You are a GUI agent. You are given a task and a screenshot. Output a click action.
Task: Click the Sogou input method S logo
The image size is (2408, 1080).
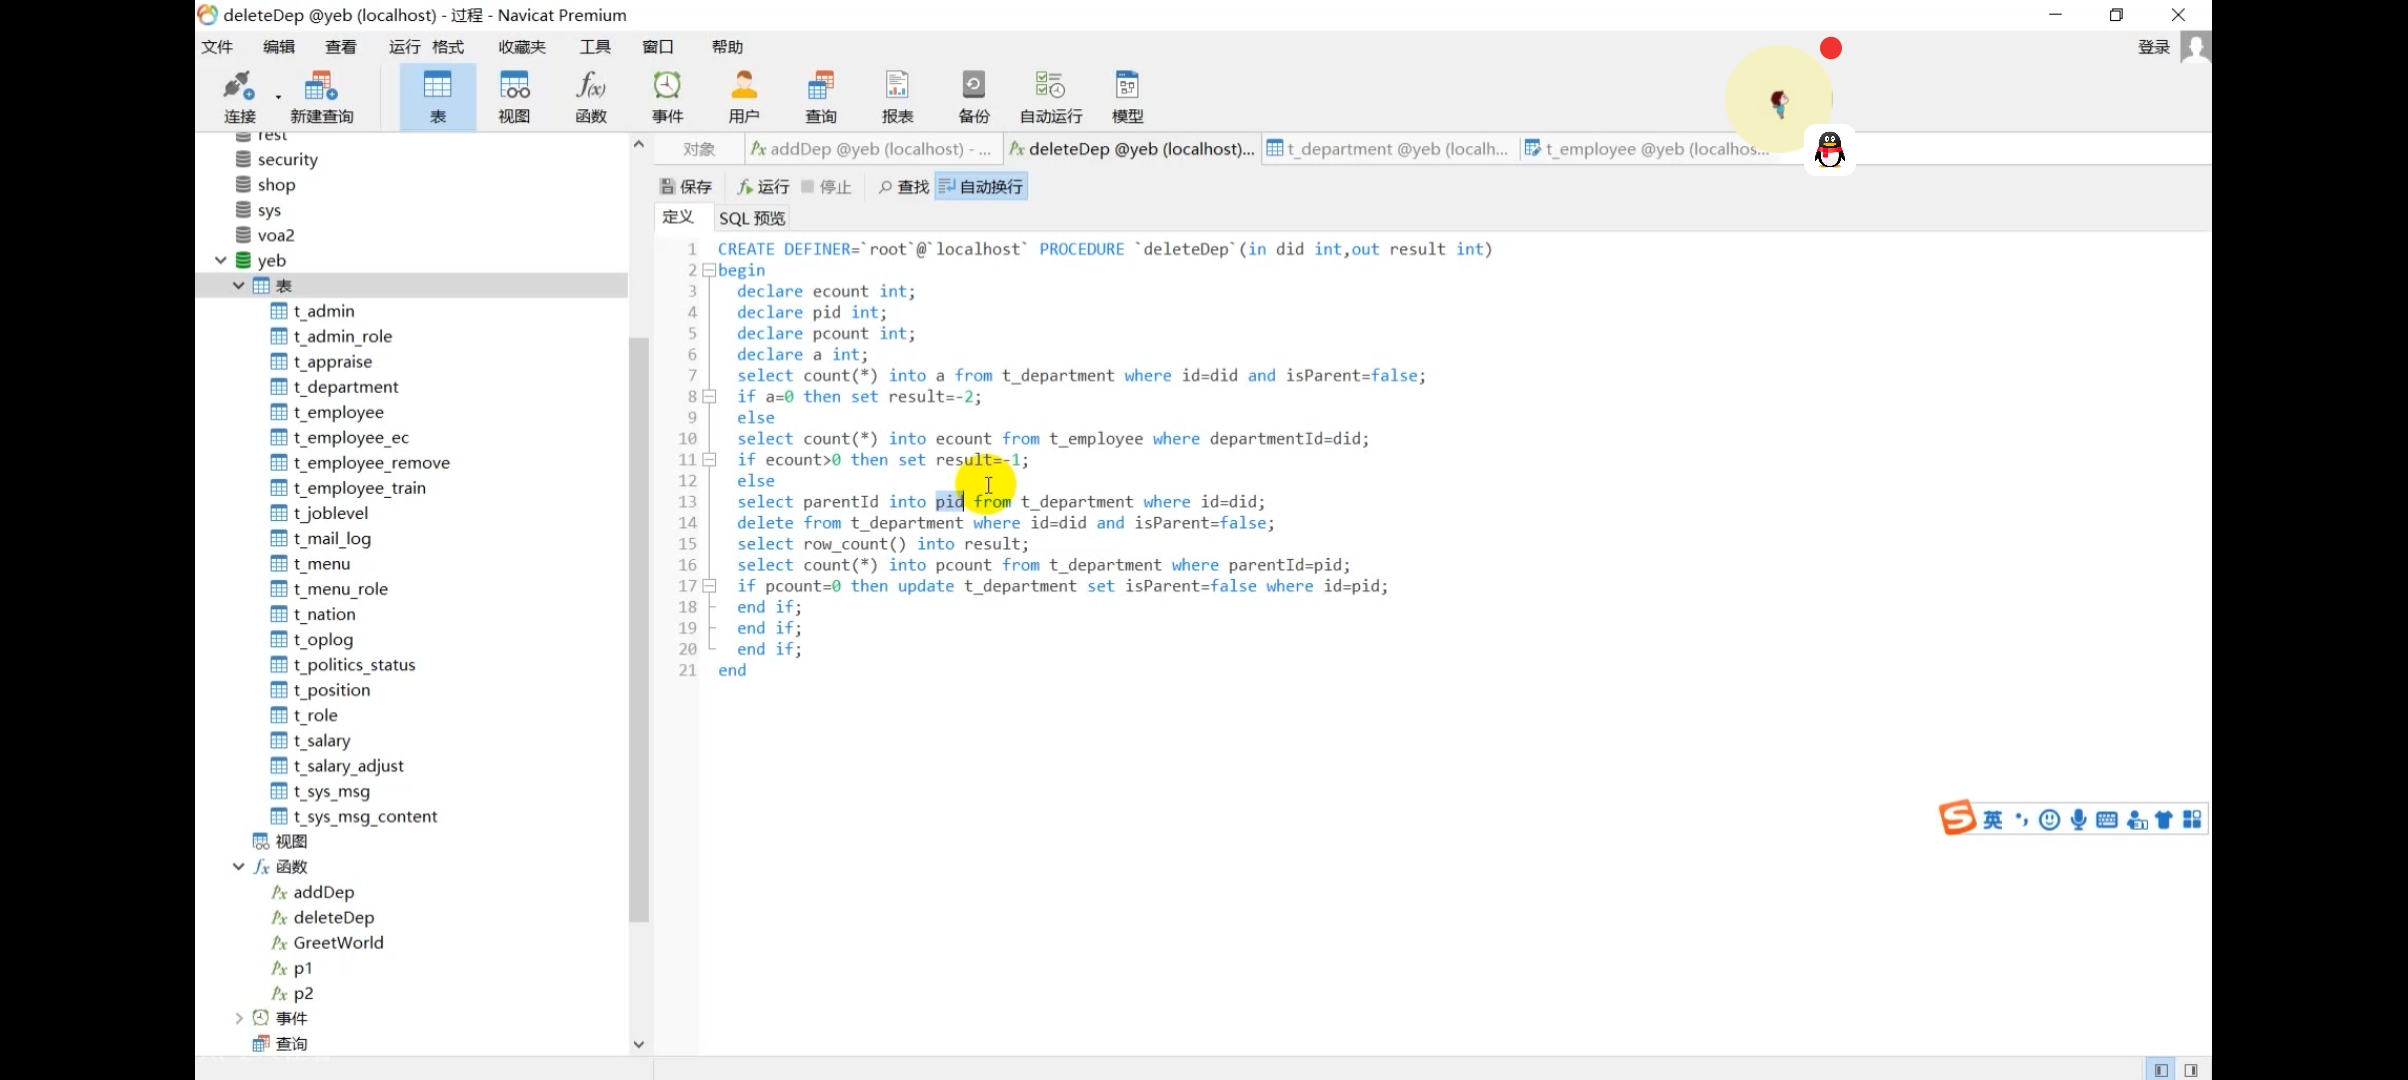(x=1957, y=818)
